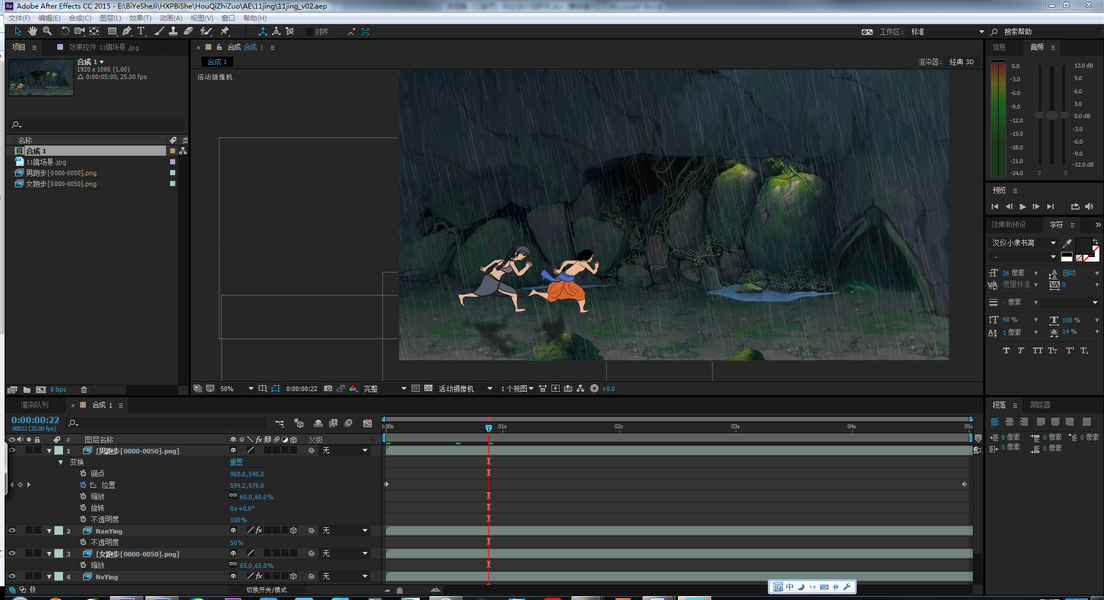
Task: Click the new folder icon in Project panel
Action: point(27,389)
